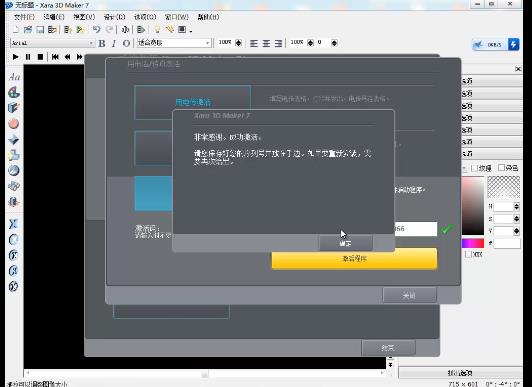Open the (O) options menu
The image size is (532, 387).
click(145, 17)
